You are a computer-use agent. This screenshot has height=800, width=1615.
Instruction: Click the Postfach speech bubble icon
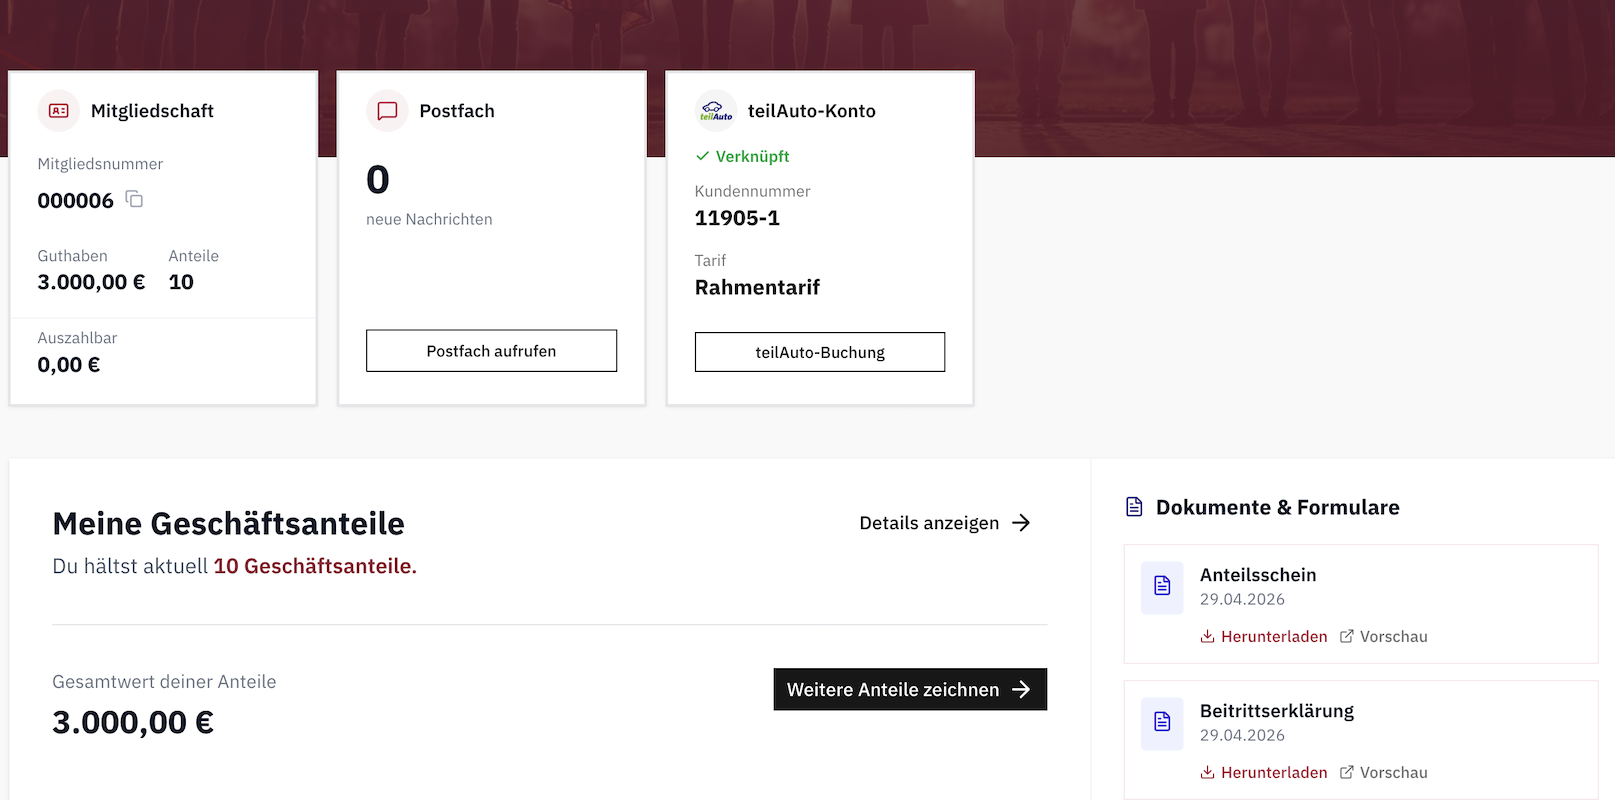pyautogui.click(x=387, y=111)
